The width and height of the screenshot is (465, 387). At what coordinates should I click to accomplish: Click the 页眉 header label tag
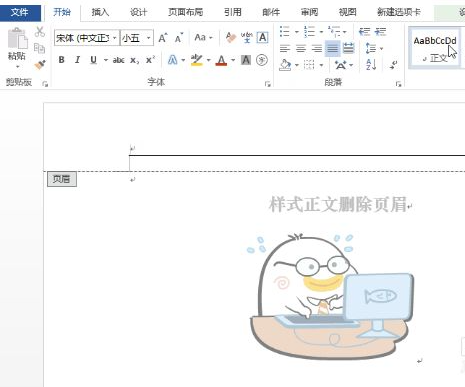(62, 179)
